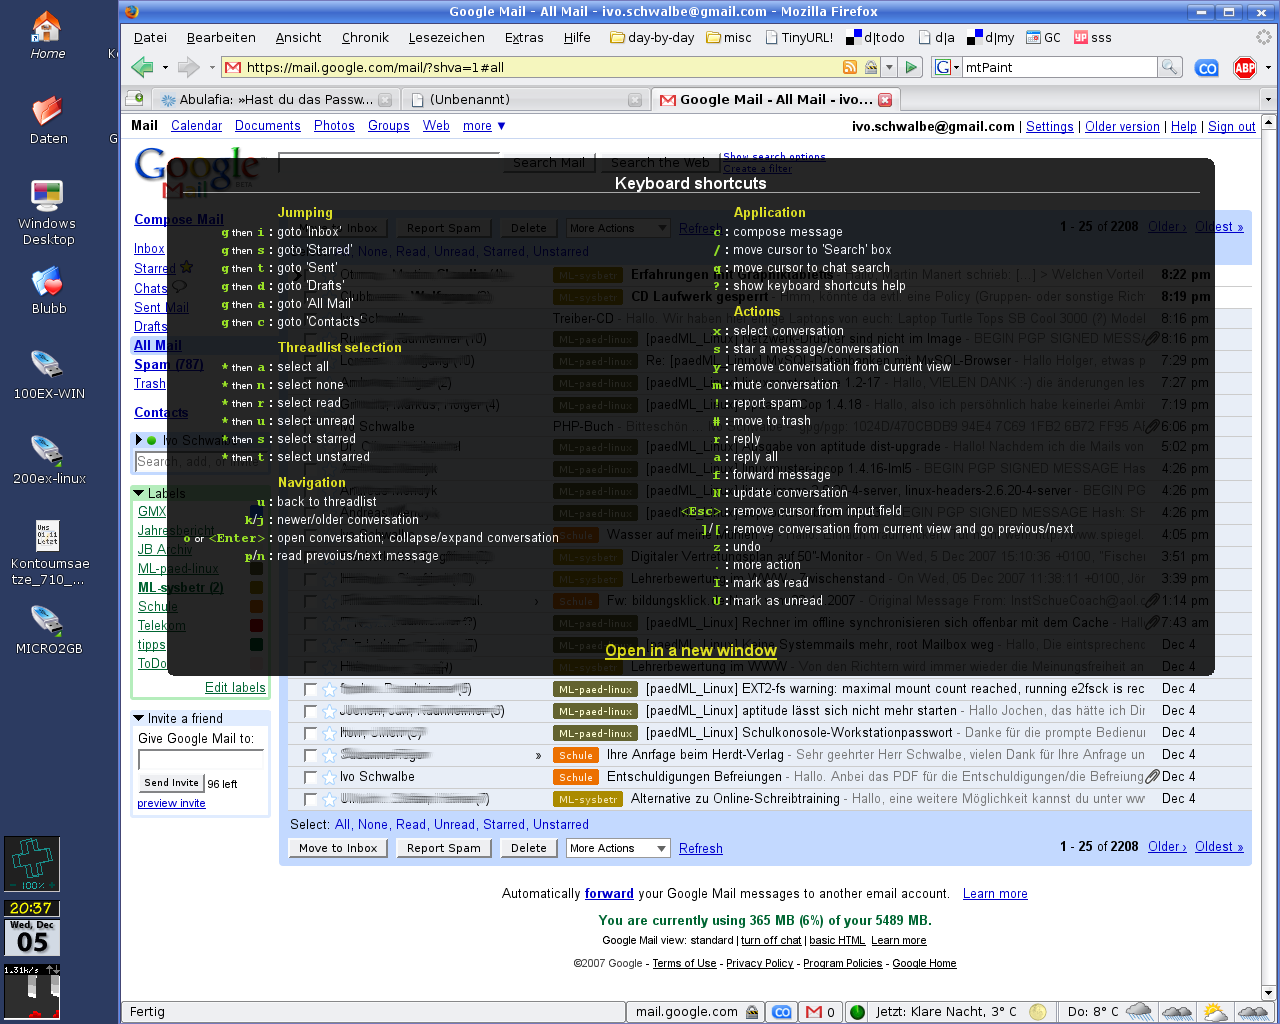Click the Sign out link
This screenshot has width=1280, height=1024.
pos(1231,127)
